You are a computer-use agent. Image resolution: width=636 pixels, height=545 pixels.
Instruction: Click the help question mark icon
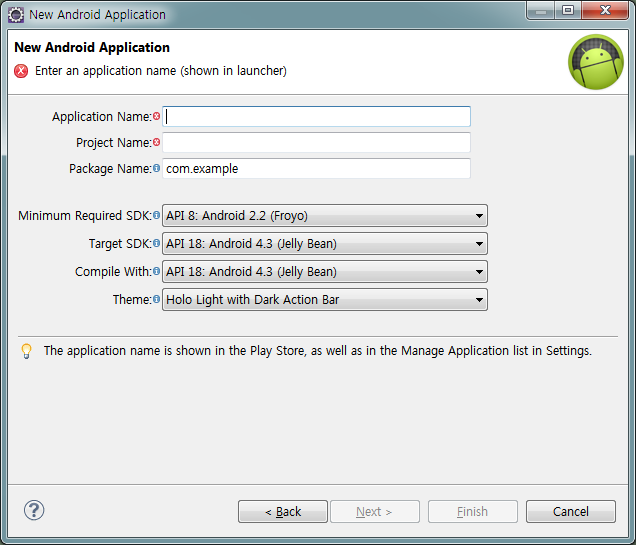point(34,510)
